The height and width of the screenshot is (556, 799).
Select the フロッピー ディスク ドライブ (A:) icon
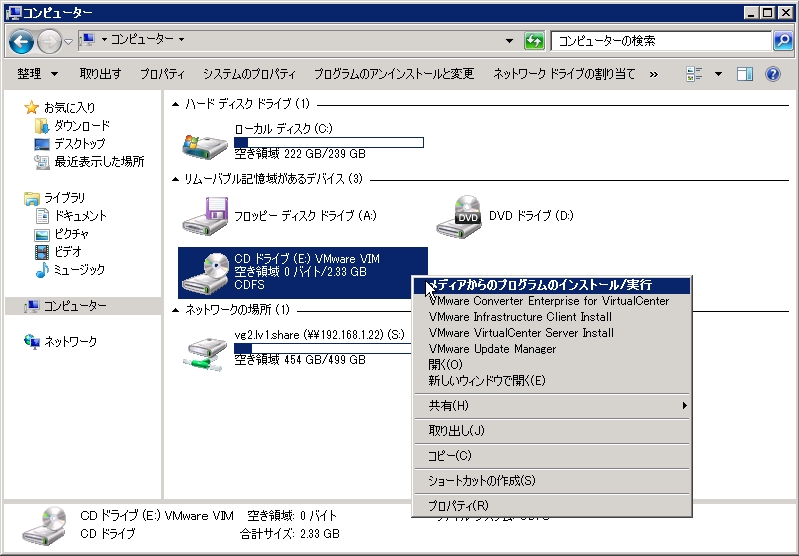point(205,217)
